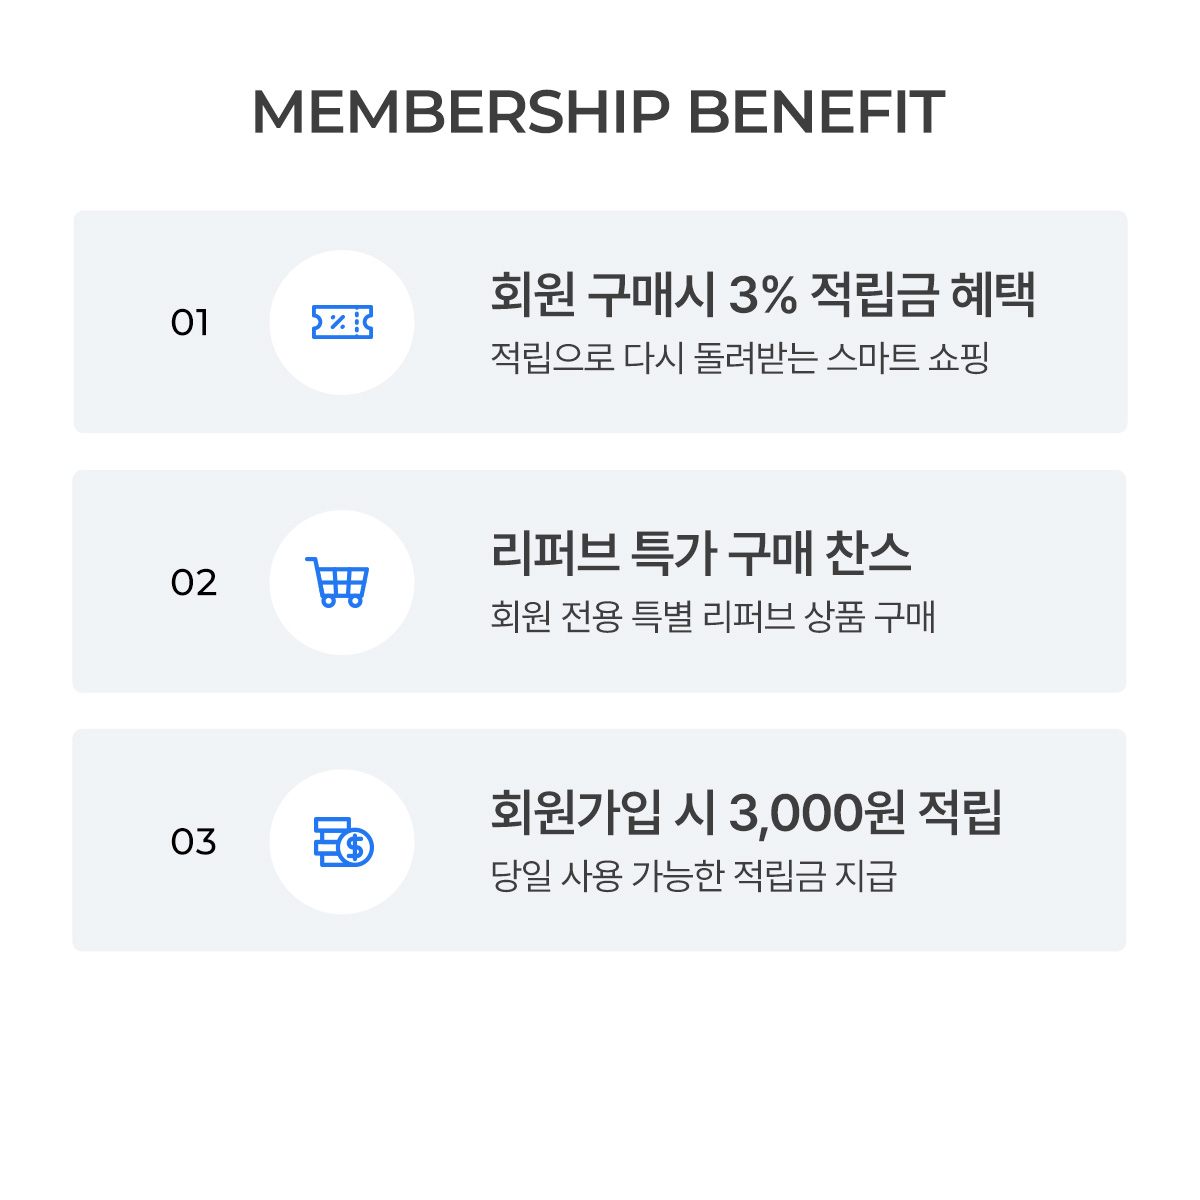1200x1200 pixels.
Task: Click the 3,000원 amount in third heading
Action: tap(817, 812)
